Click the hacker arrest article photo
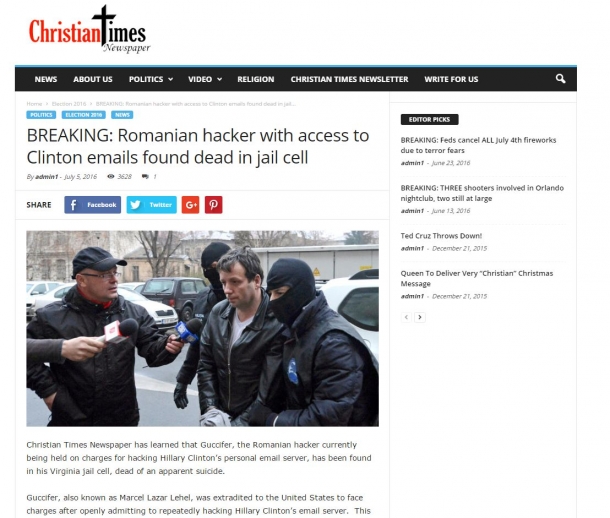This screenshot has width=610, height=518. (x=202, y=329)
